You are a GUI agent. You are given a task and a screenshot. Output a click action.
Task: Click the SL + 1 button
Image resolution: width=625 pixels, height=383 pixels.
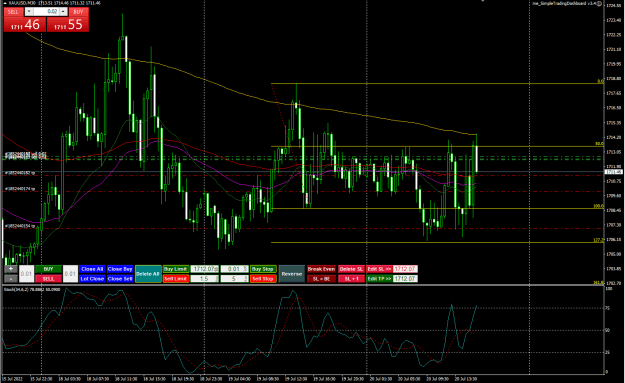351,279
